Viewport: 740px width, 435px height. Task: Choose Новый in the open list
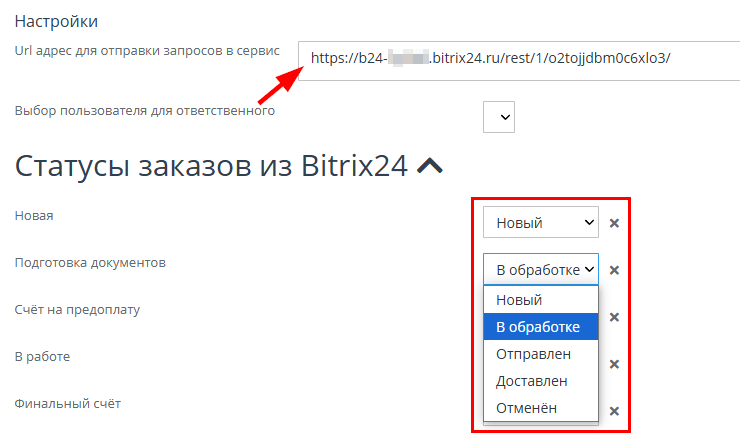click(540, 300)
